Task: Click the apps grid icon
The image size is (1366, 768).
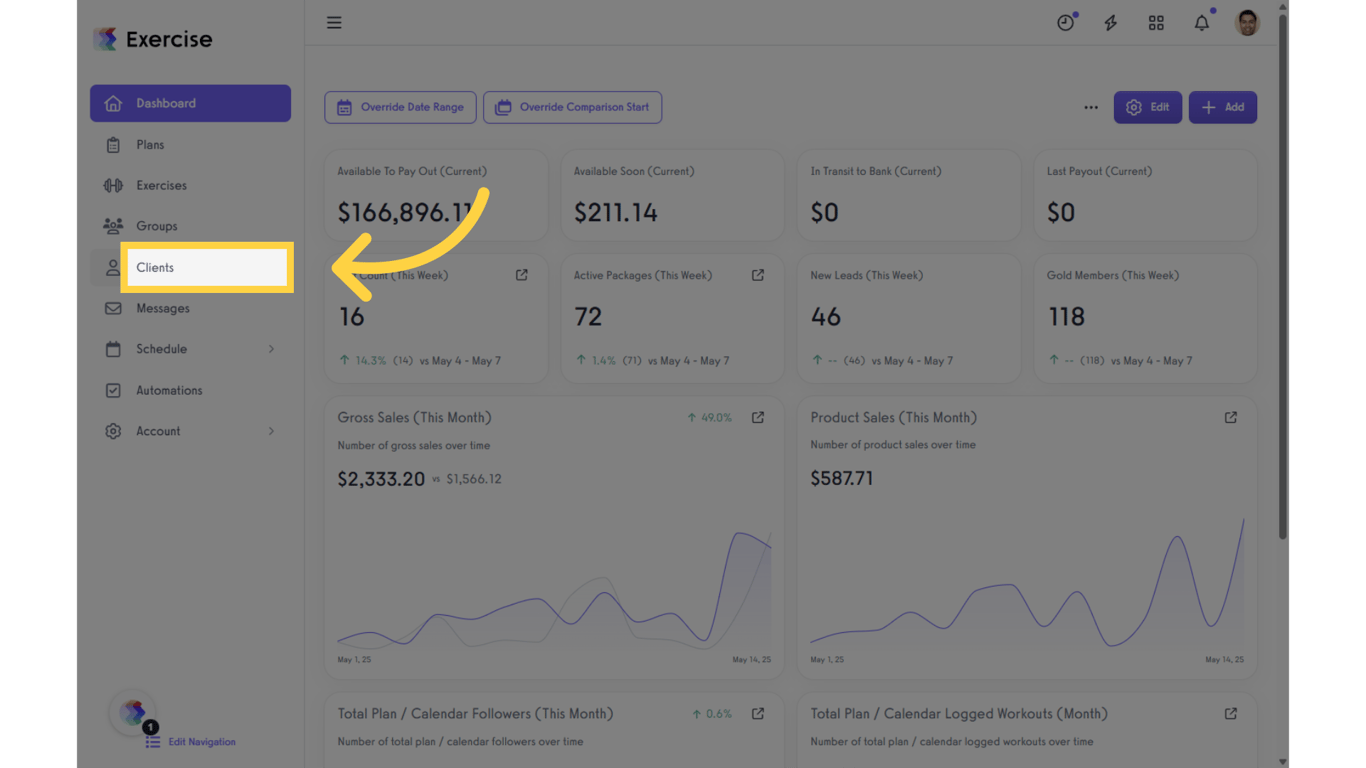Action: tap(1156, 22)
